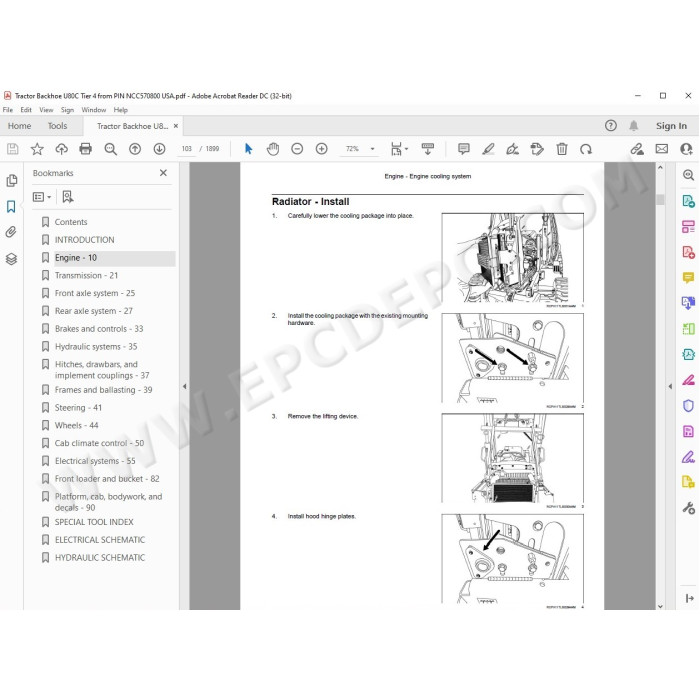Image resolution: width=700 pixels, height=700 pixels.
Task: Open Transmission - 21 bookmark
Action: tap(86, 275)
